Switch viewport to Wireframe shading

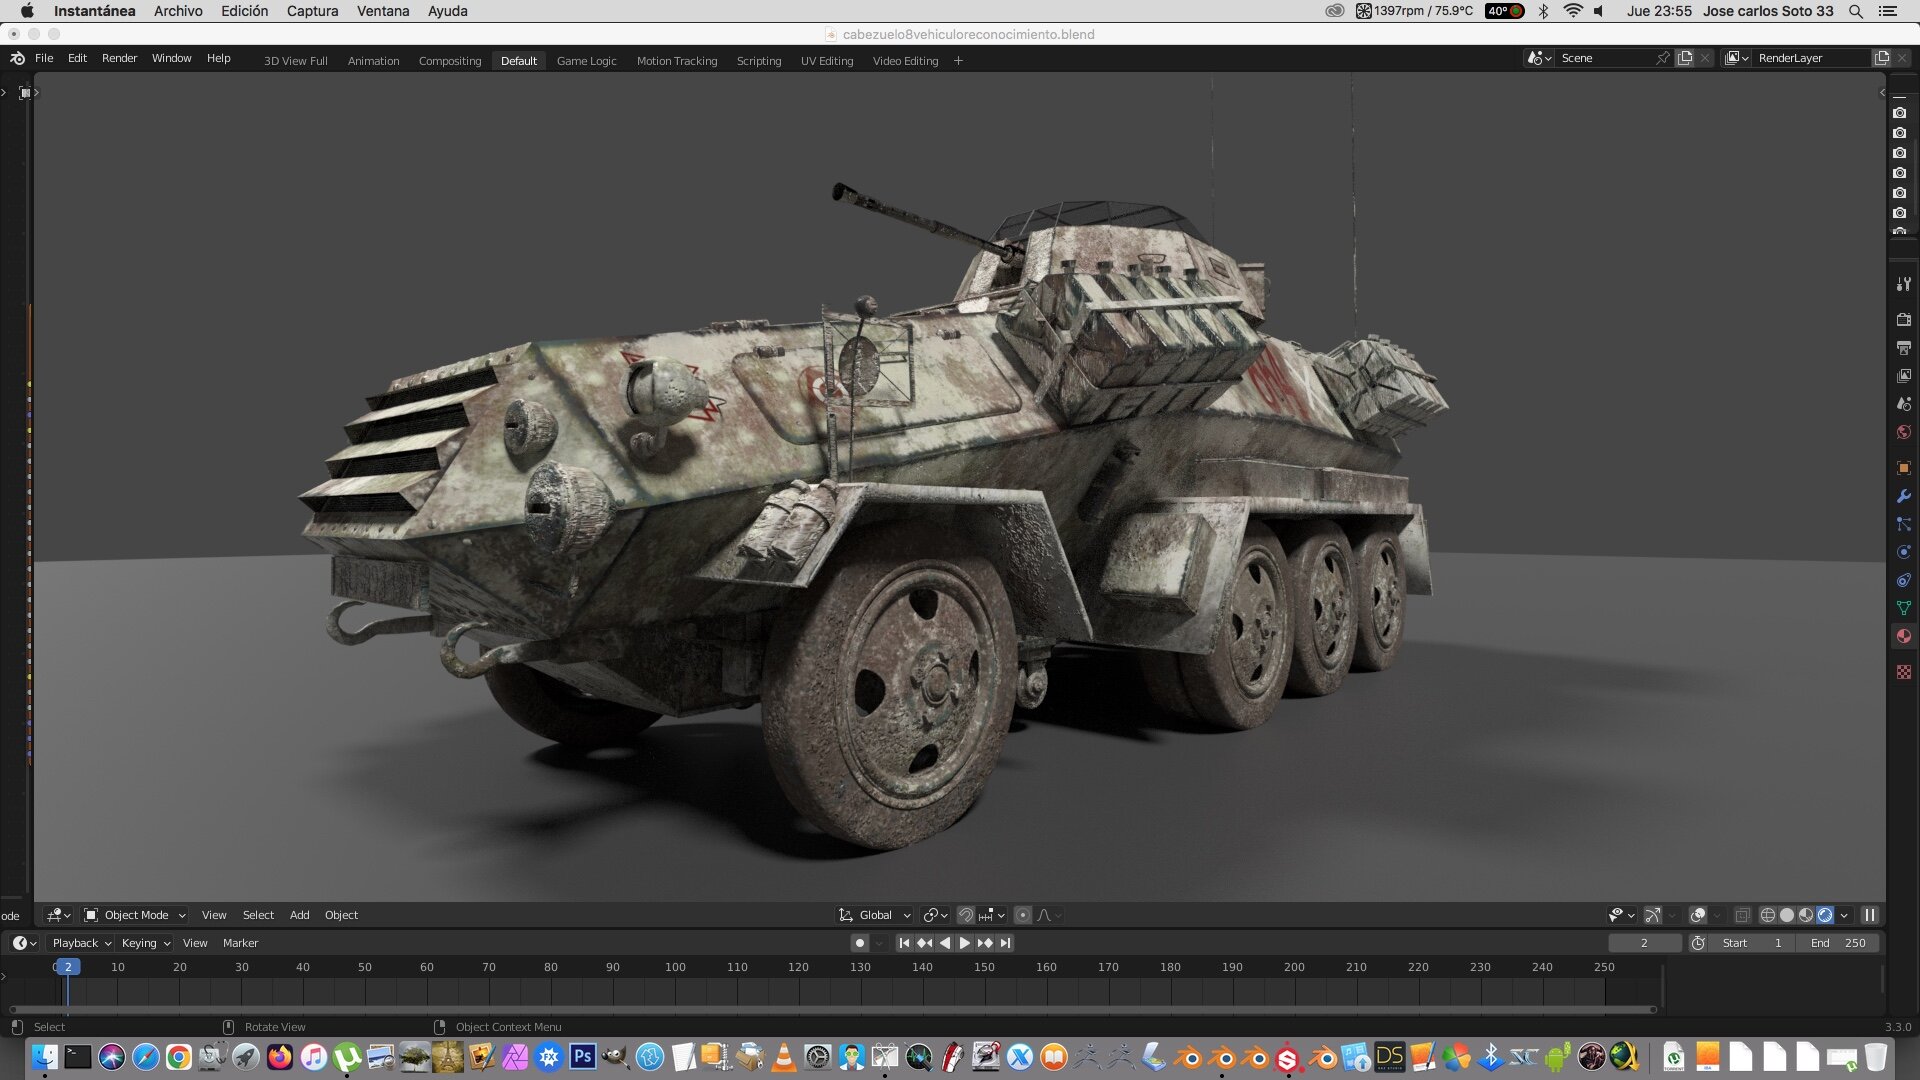(x=1768, y=915)
